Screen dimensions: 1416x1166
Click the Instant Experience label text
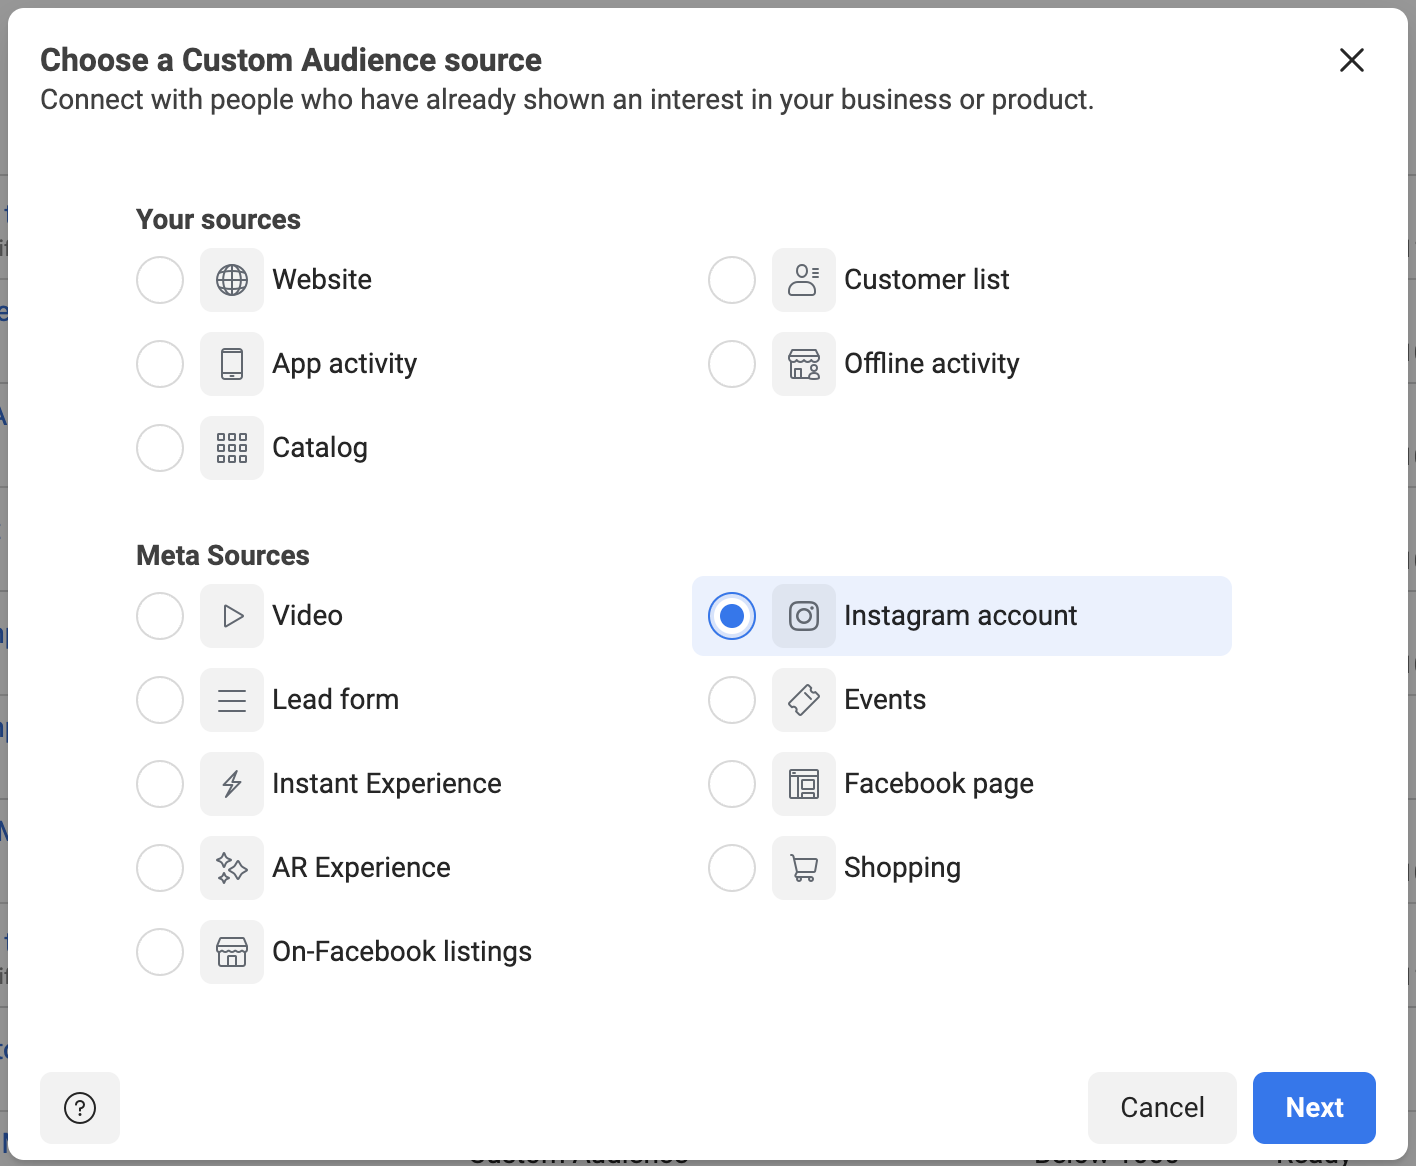(x=387, y=784)
